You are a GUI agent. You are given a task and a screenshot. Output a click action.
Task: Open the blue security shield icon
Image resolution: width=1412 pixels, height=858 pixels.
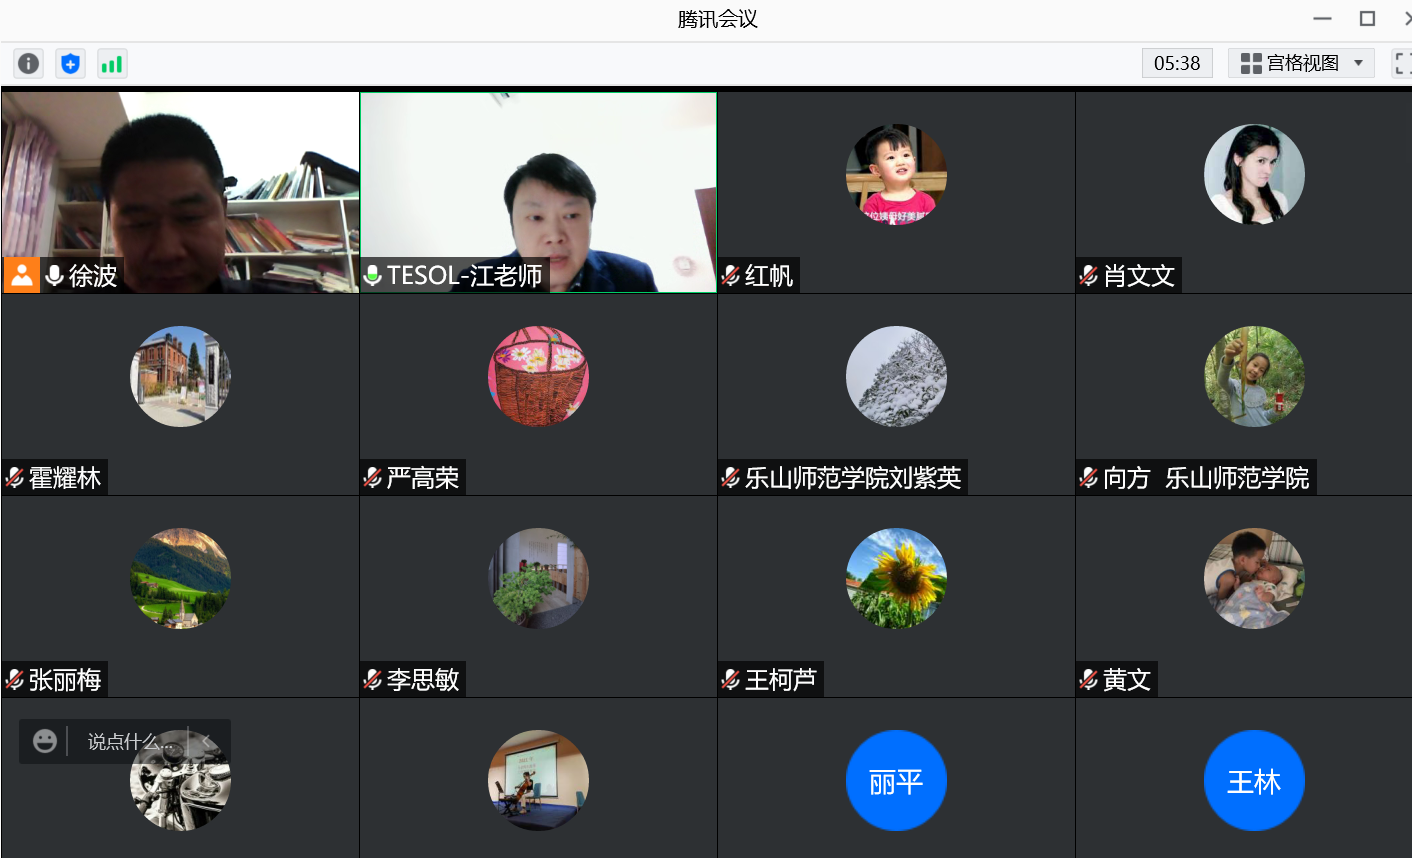click(x=70, y=64)
